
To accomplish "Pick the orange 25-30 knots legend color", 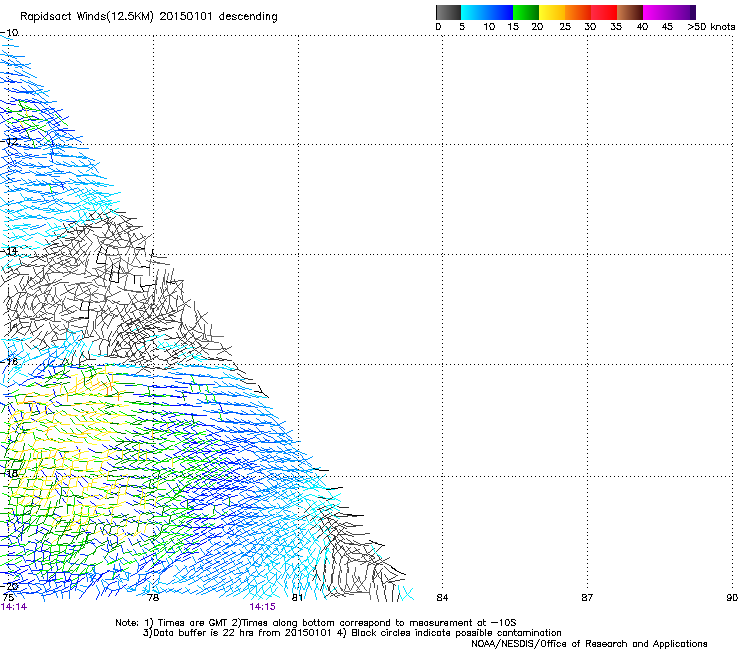I will (x=578, y=12).
